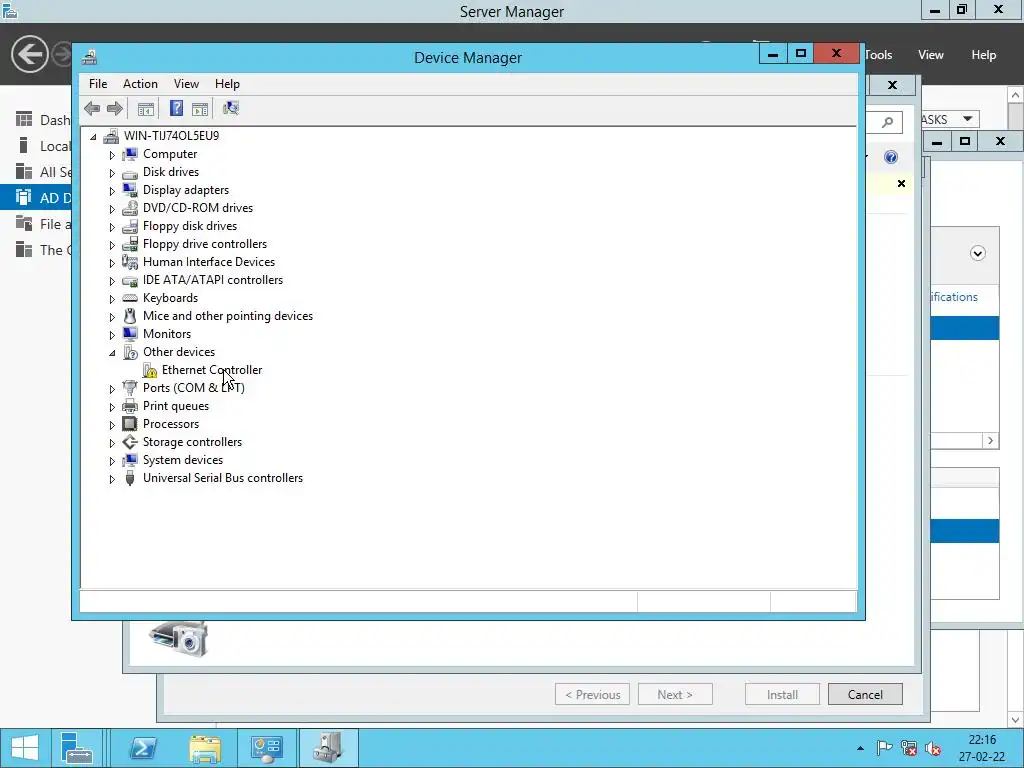Open Server Manager's Help menu
The height and width of the screenshot is (768, 1024).
coord(984,55)
